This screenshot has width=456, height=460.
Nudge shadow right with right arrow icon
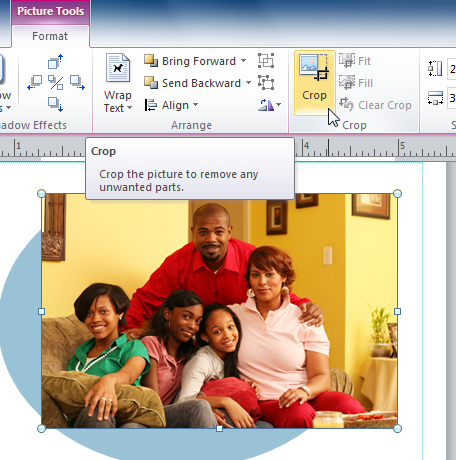(77, 82)
